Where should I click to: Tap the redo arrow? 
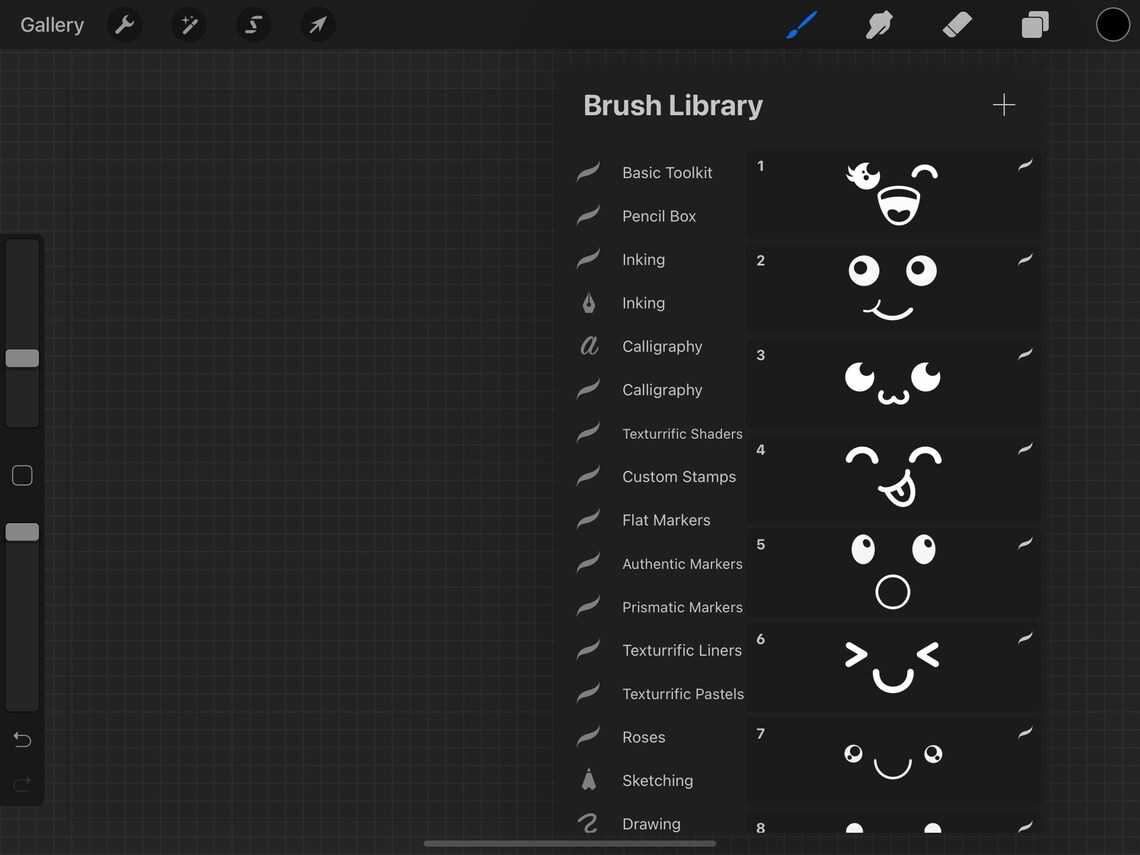(x=21, y=784)
